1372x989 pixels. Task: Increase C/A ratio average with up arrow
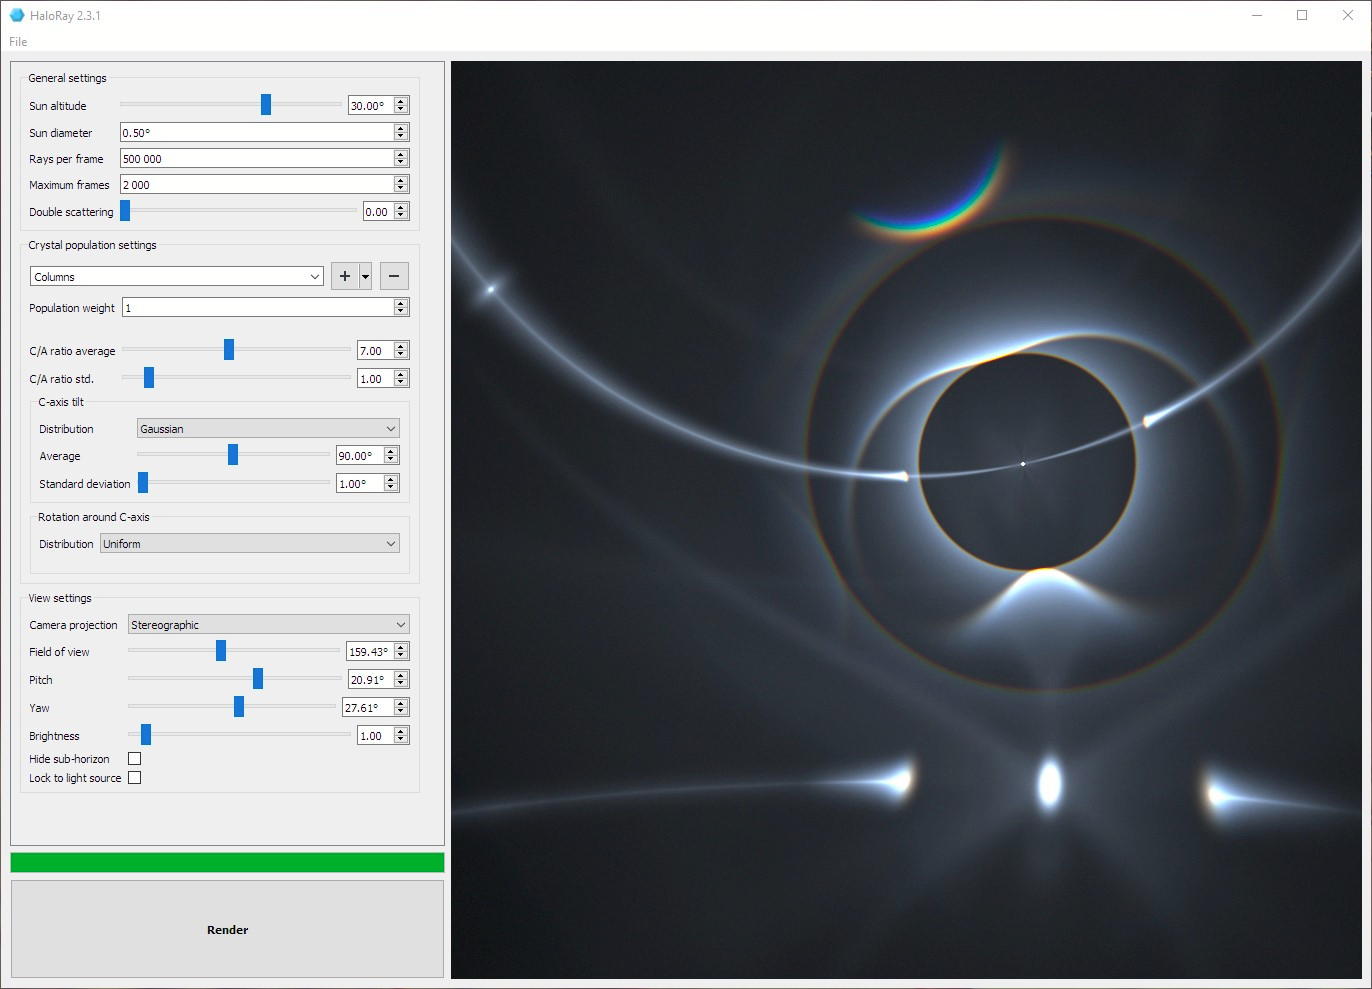401,347
